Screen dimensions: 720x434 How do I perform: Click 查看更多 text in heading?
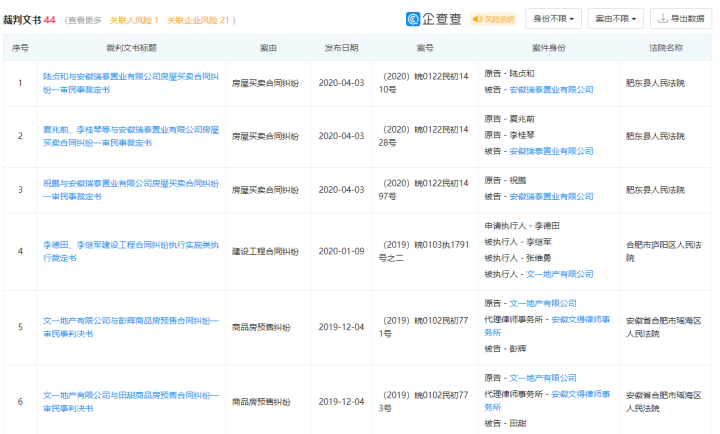coord(84,20)
